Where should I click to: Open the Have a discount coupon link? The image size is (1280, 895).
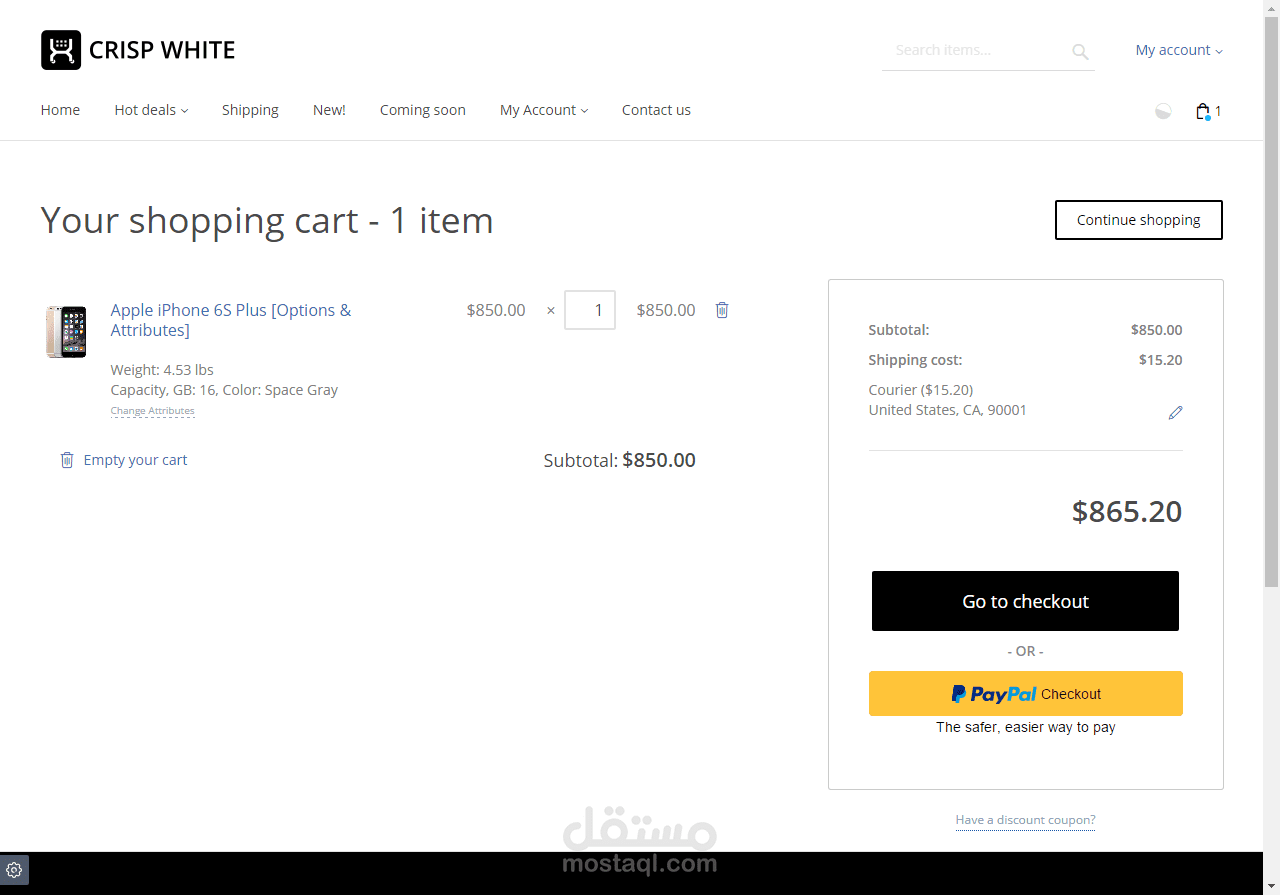[x=1025, y=820]
